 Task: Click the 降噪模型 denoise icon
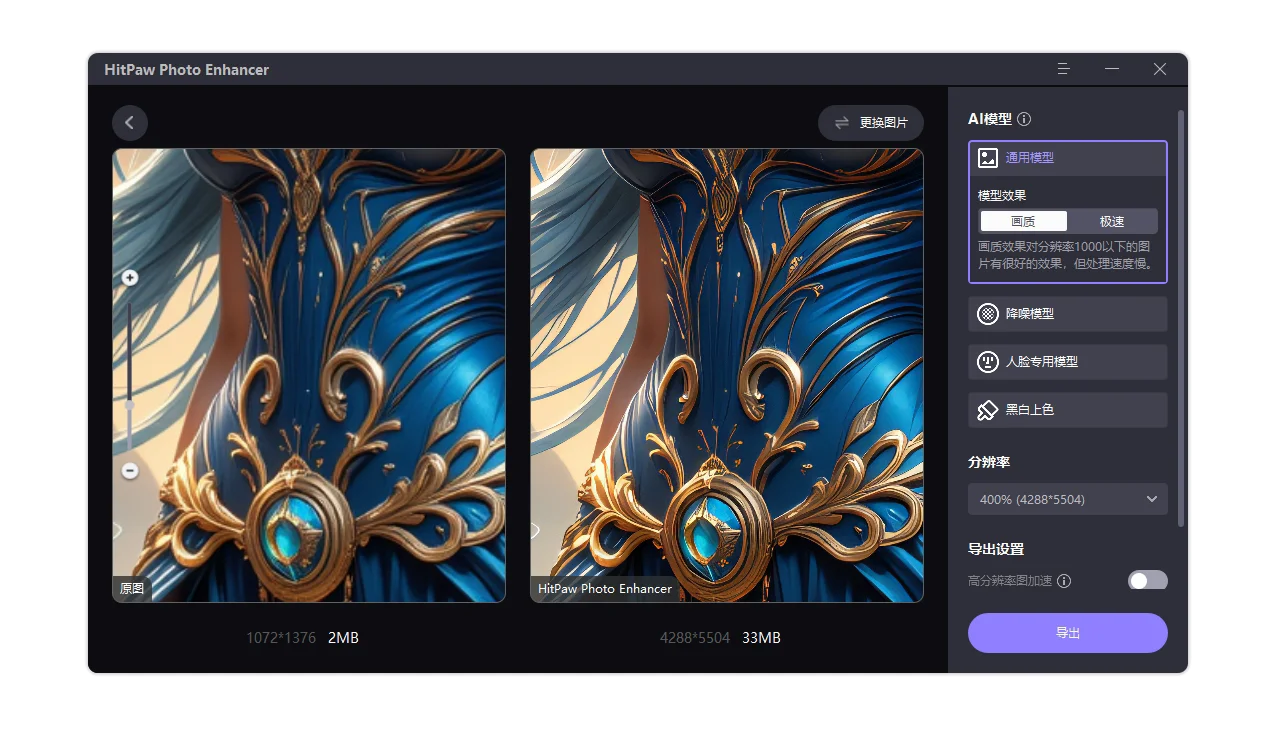pos(988,314)
